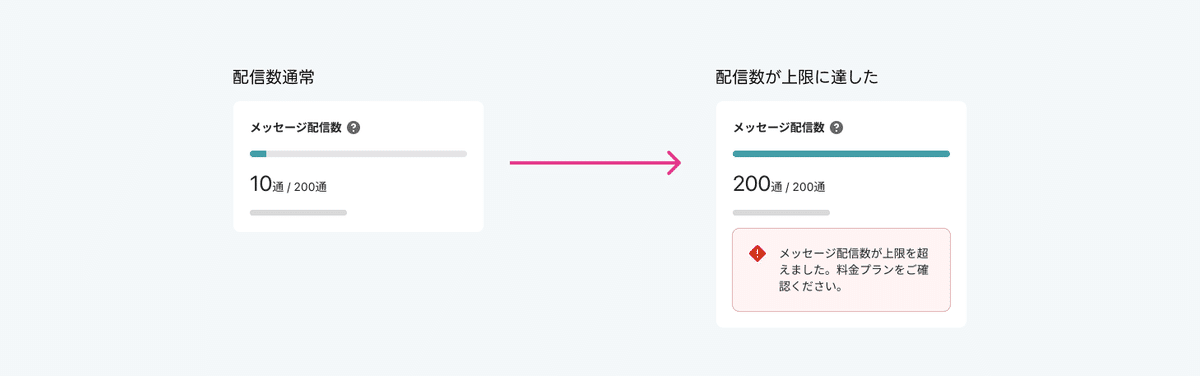The width and height of the screenshot is (1200, 376).
Task: Click the メッセージ配信数 title in right card
Action: pyautogui.click(x=779, y=128)
